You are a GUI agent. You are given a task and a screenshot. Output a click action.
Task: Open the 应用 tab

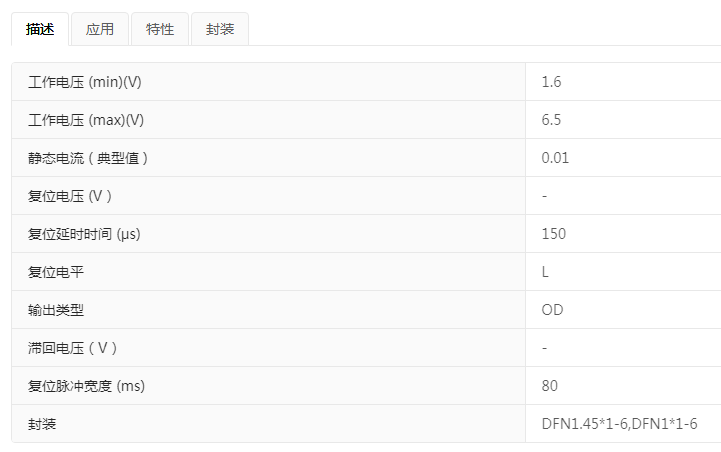pyautogui.click(x=100, y=29)
